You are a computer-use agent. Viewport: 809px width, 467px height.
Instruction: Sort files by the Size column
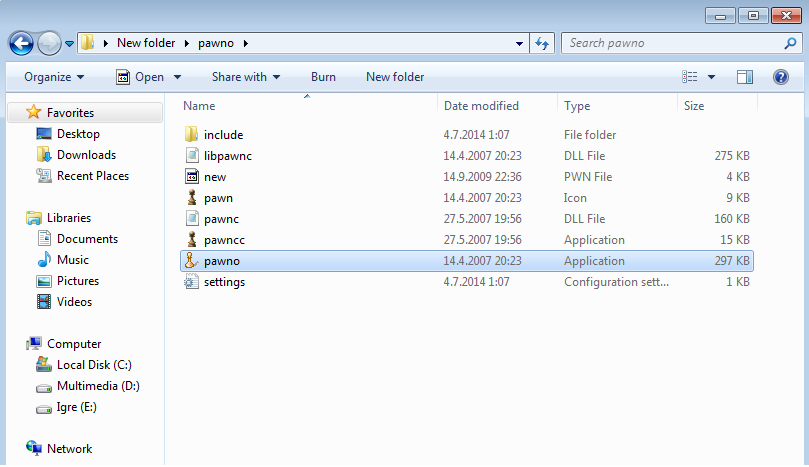tap(694, 106)
